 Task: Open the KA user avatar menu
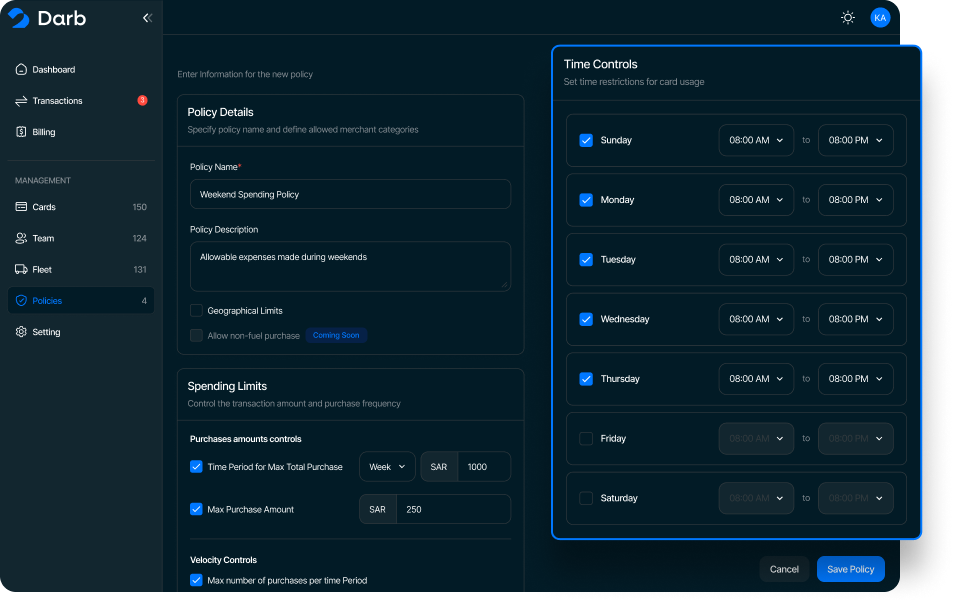click(880, 18)
